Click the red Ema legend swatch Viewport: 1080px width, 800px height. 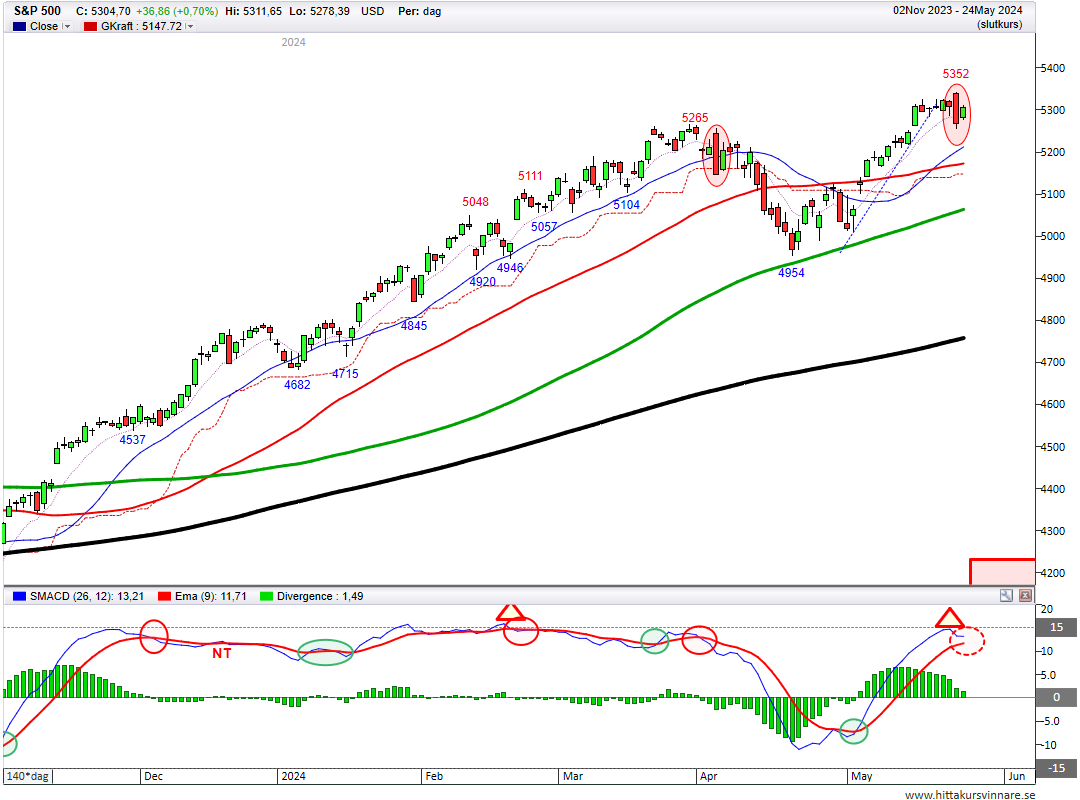[x=164, y=596]
